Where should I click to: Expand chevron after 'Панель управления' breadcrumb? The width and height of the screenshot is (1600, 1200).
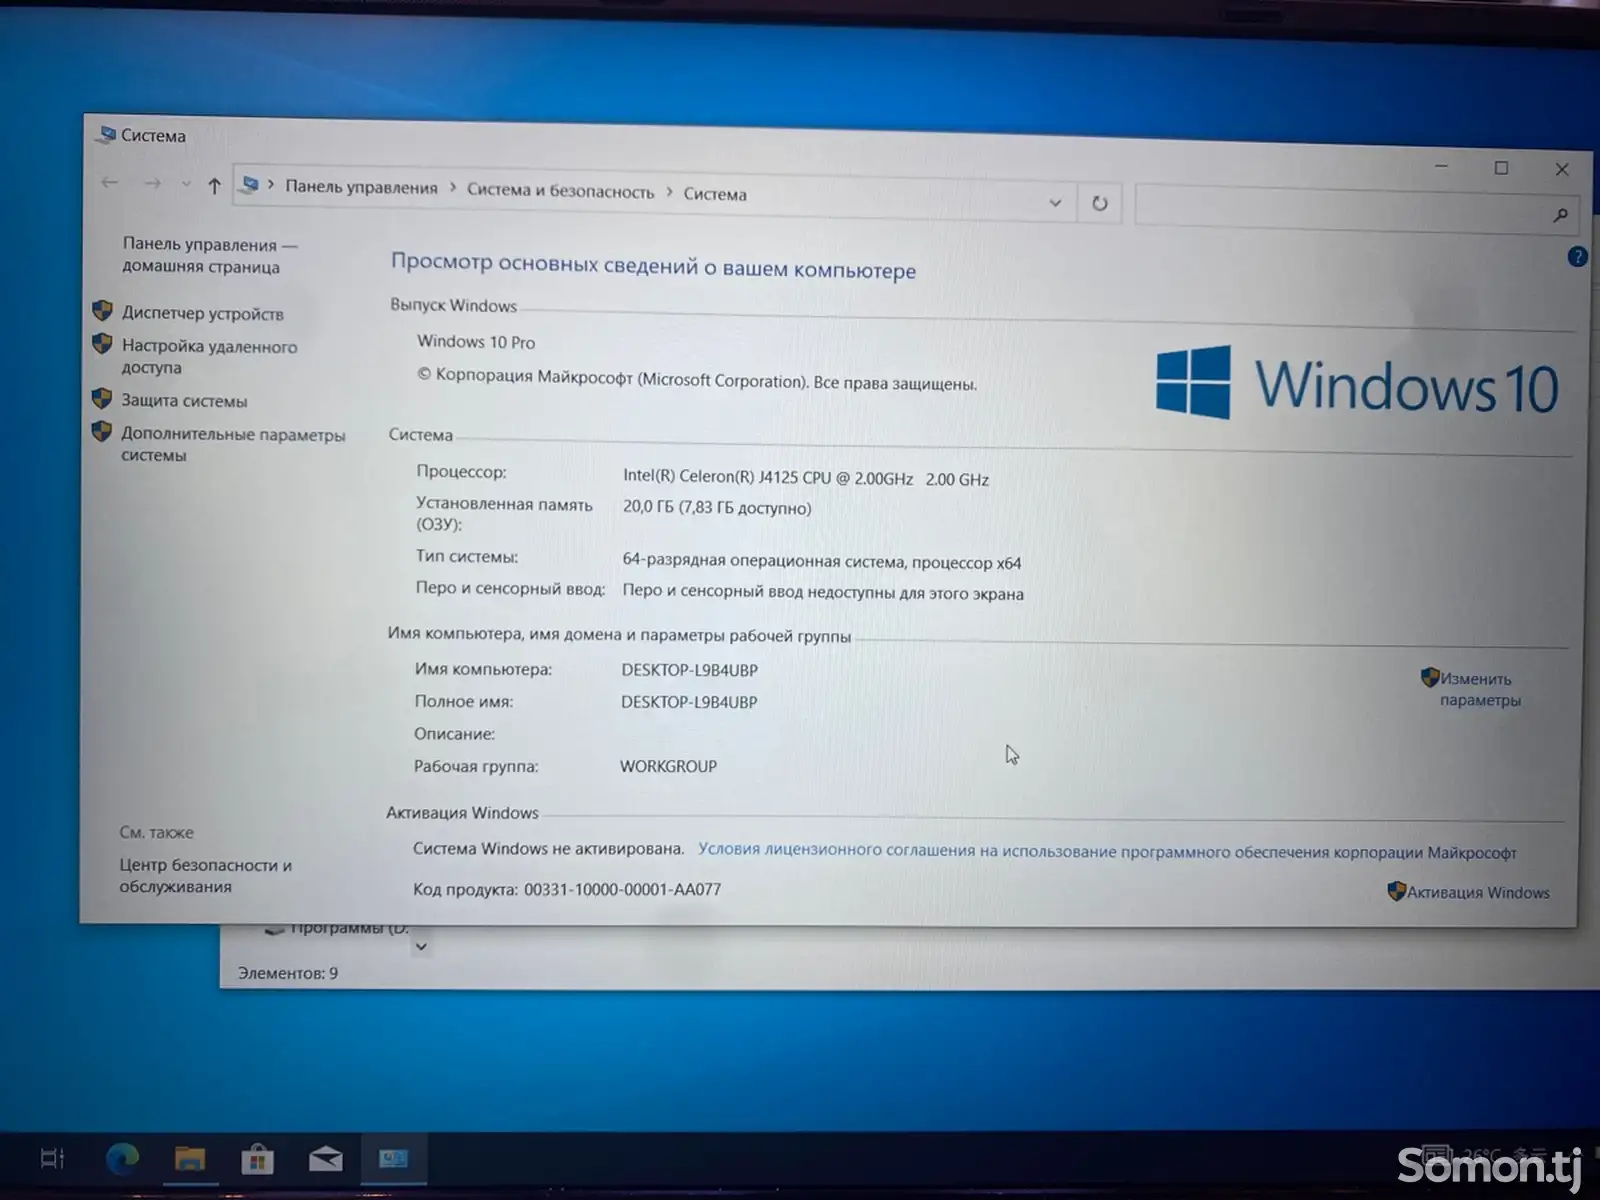[x=452, y=188]
